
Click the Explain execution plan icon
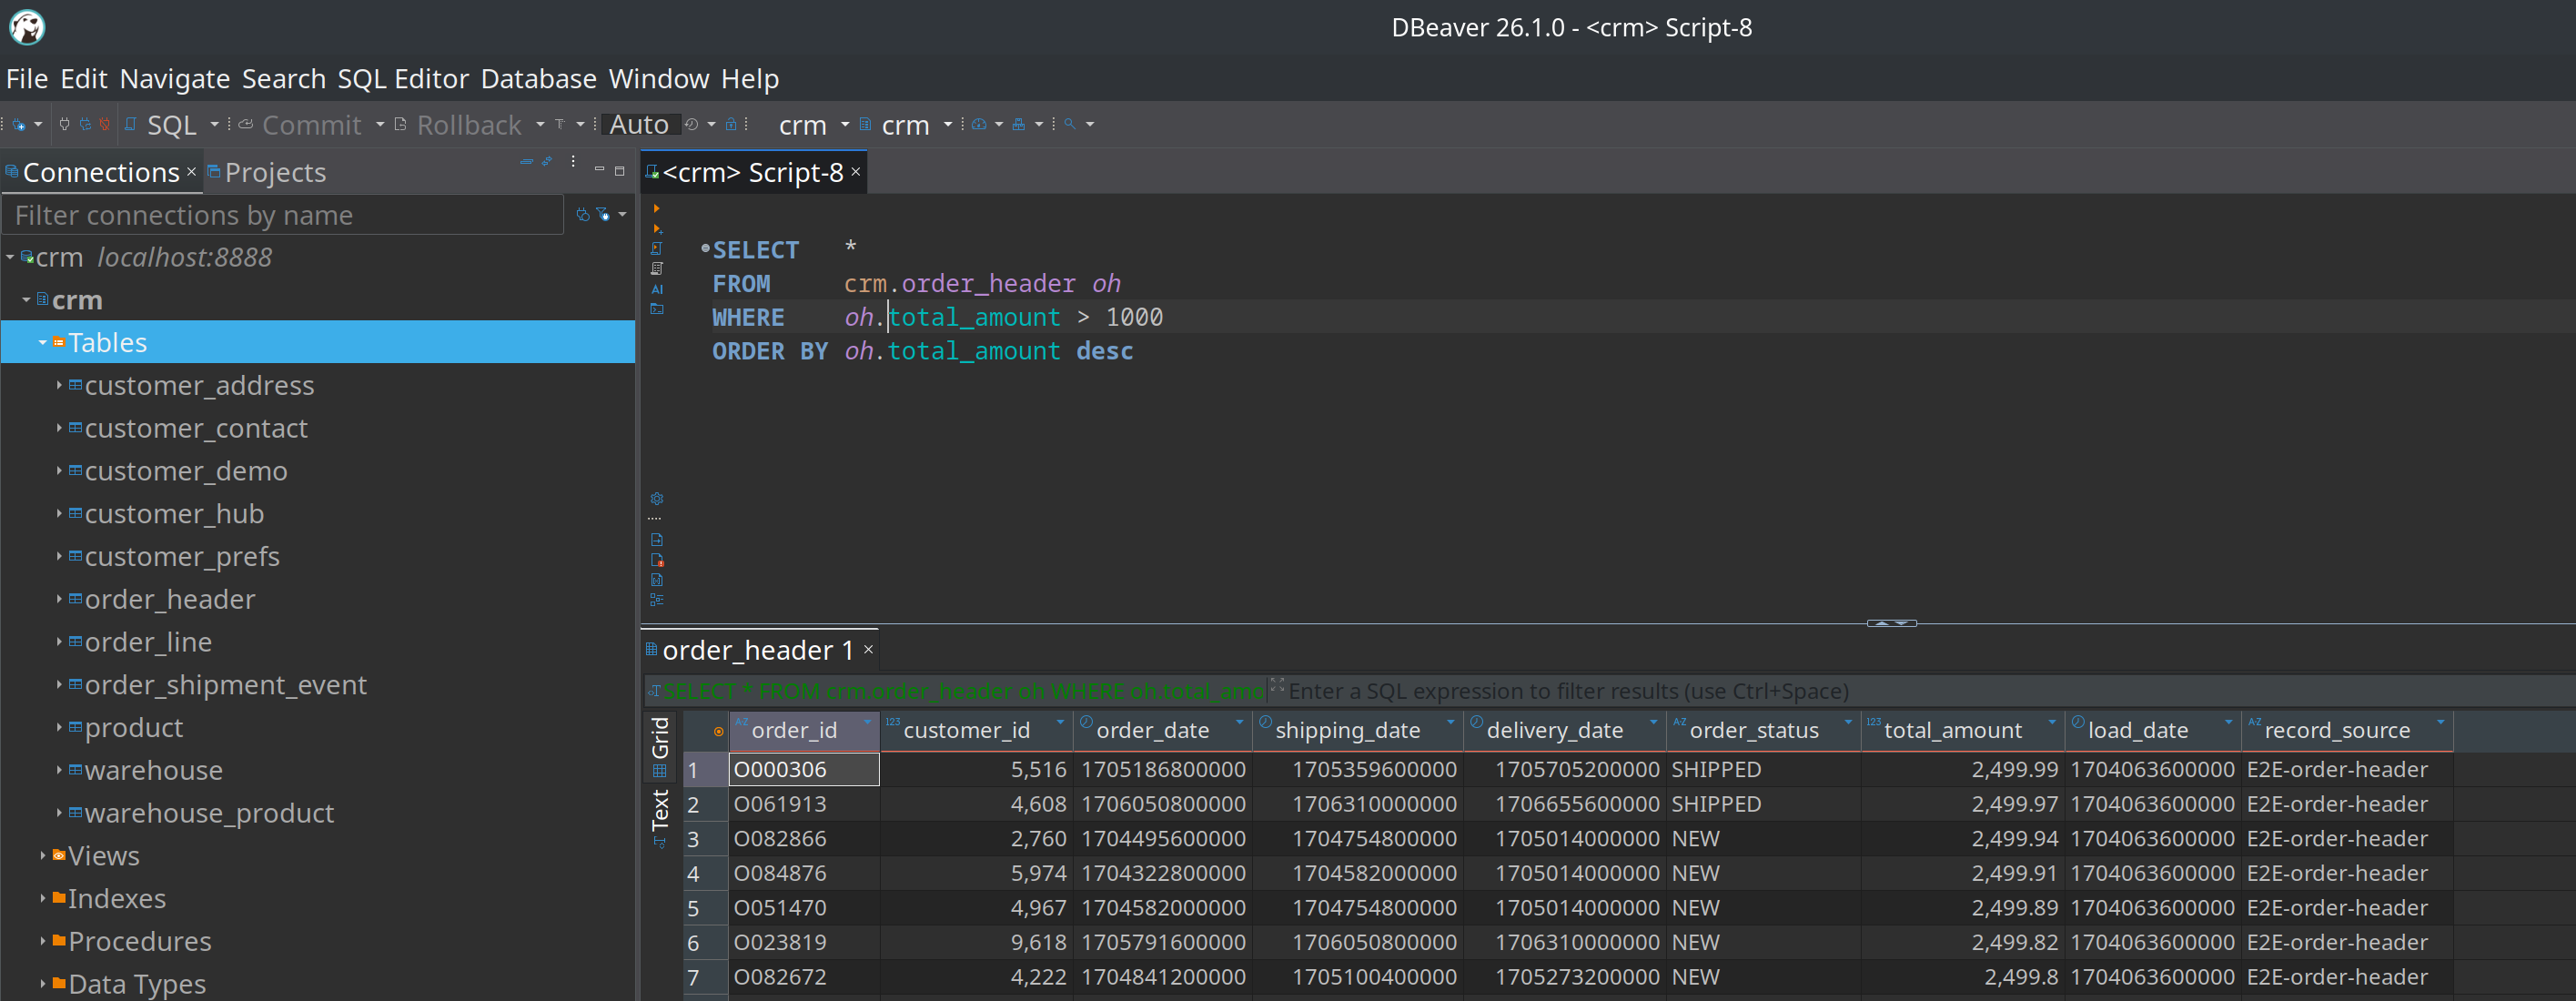coord(657,269)
